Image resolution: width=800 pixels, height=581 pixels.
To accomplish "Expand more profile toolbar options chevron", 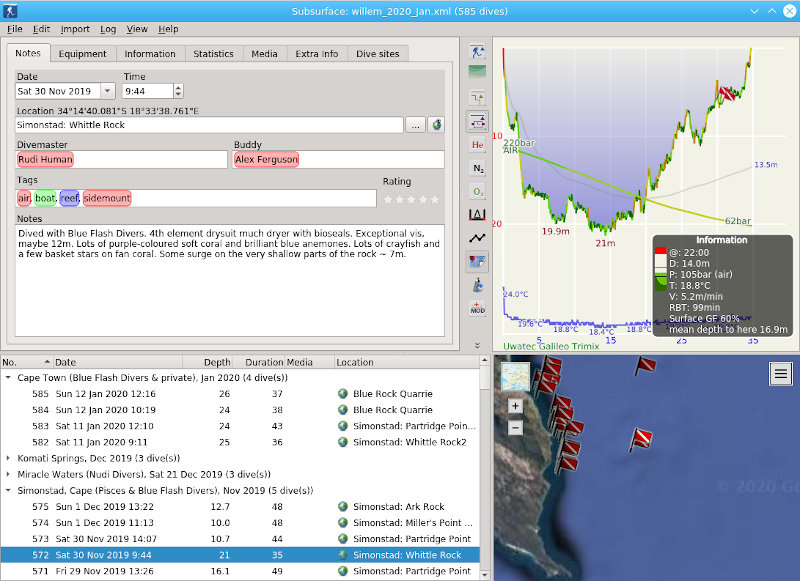I will click(x=477, y=344).
